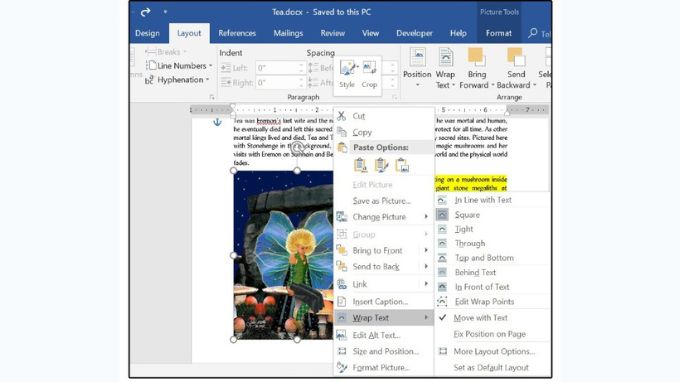The image size is (680, 382).
Task: Open the Change Picture submenu
Action: click(384, 217)
